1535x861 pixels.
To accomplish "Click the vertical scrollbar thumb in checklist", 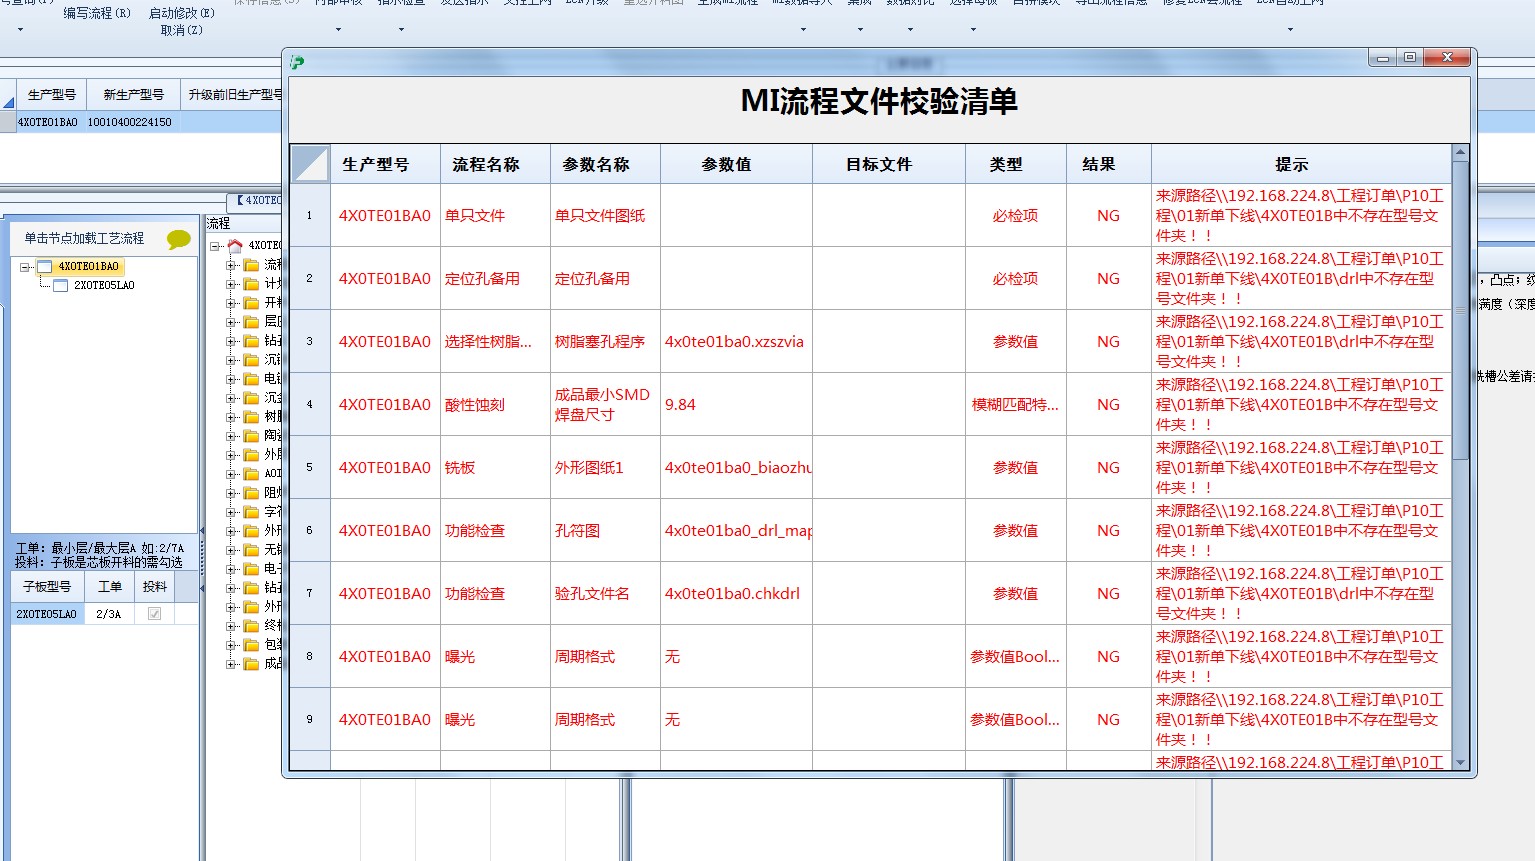I will (1460, 310).
